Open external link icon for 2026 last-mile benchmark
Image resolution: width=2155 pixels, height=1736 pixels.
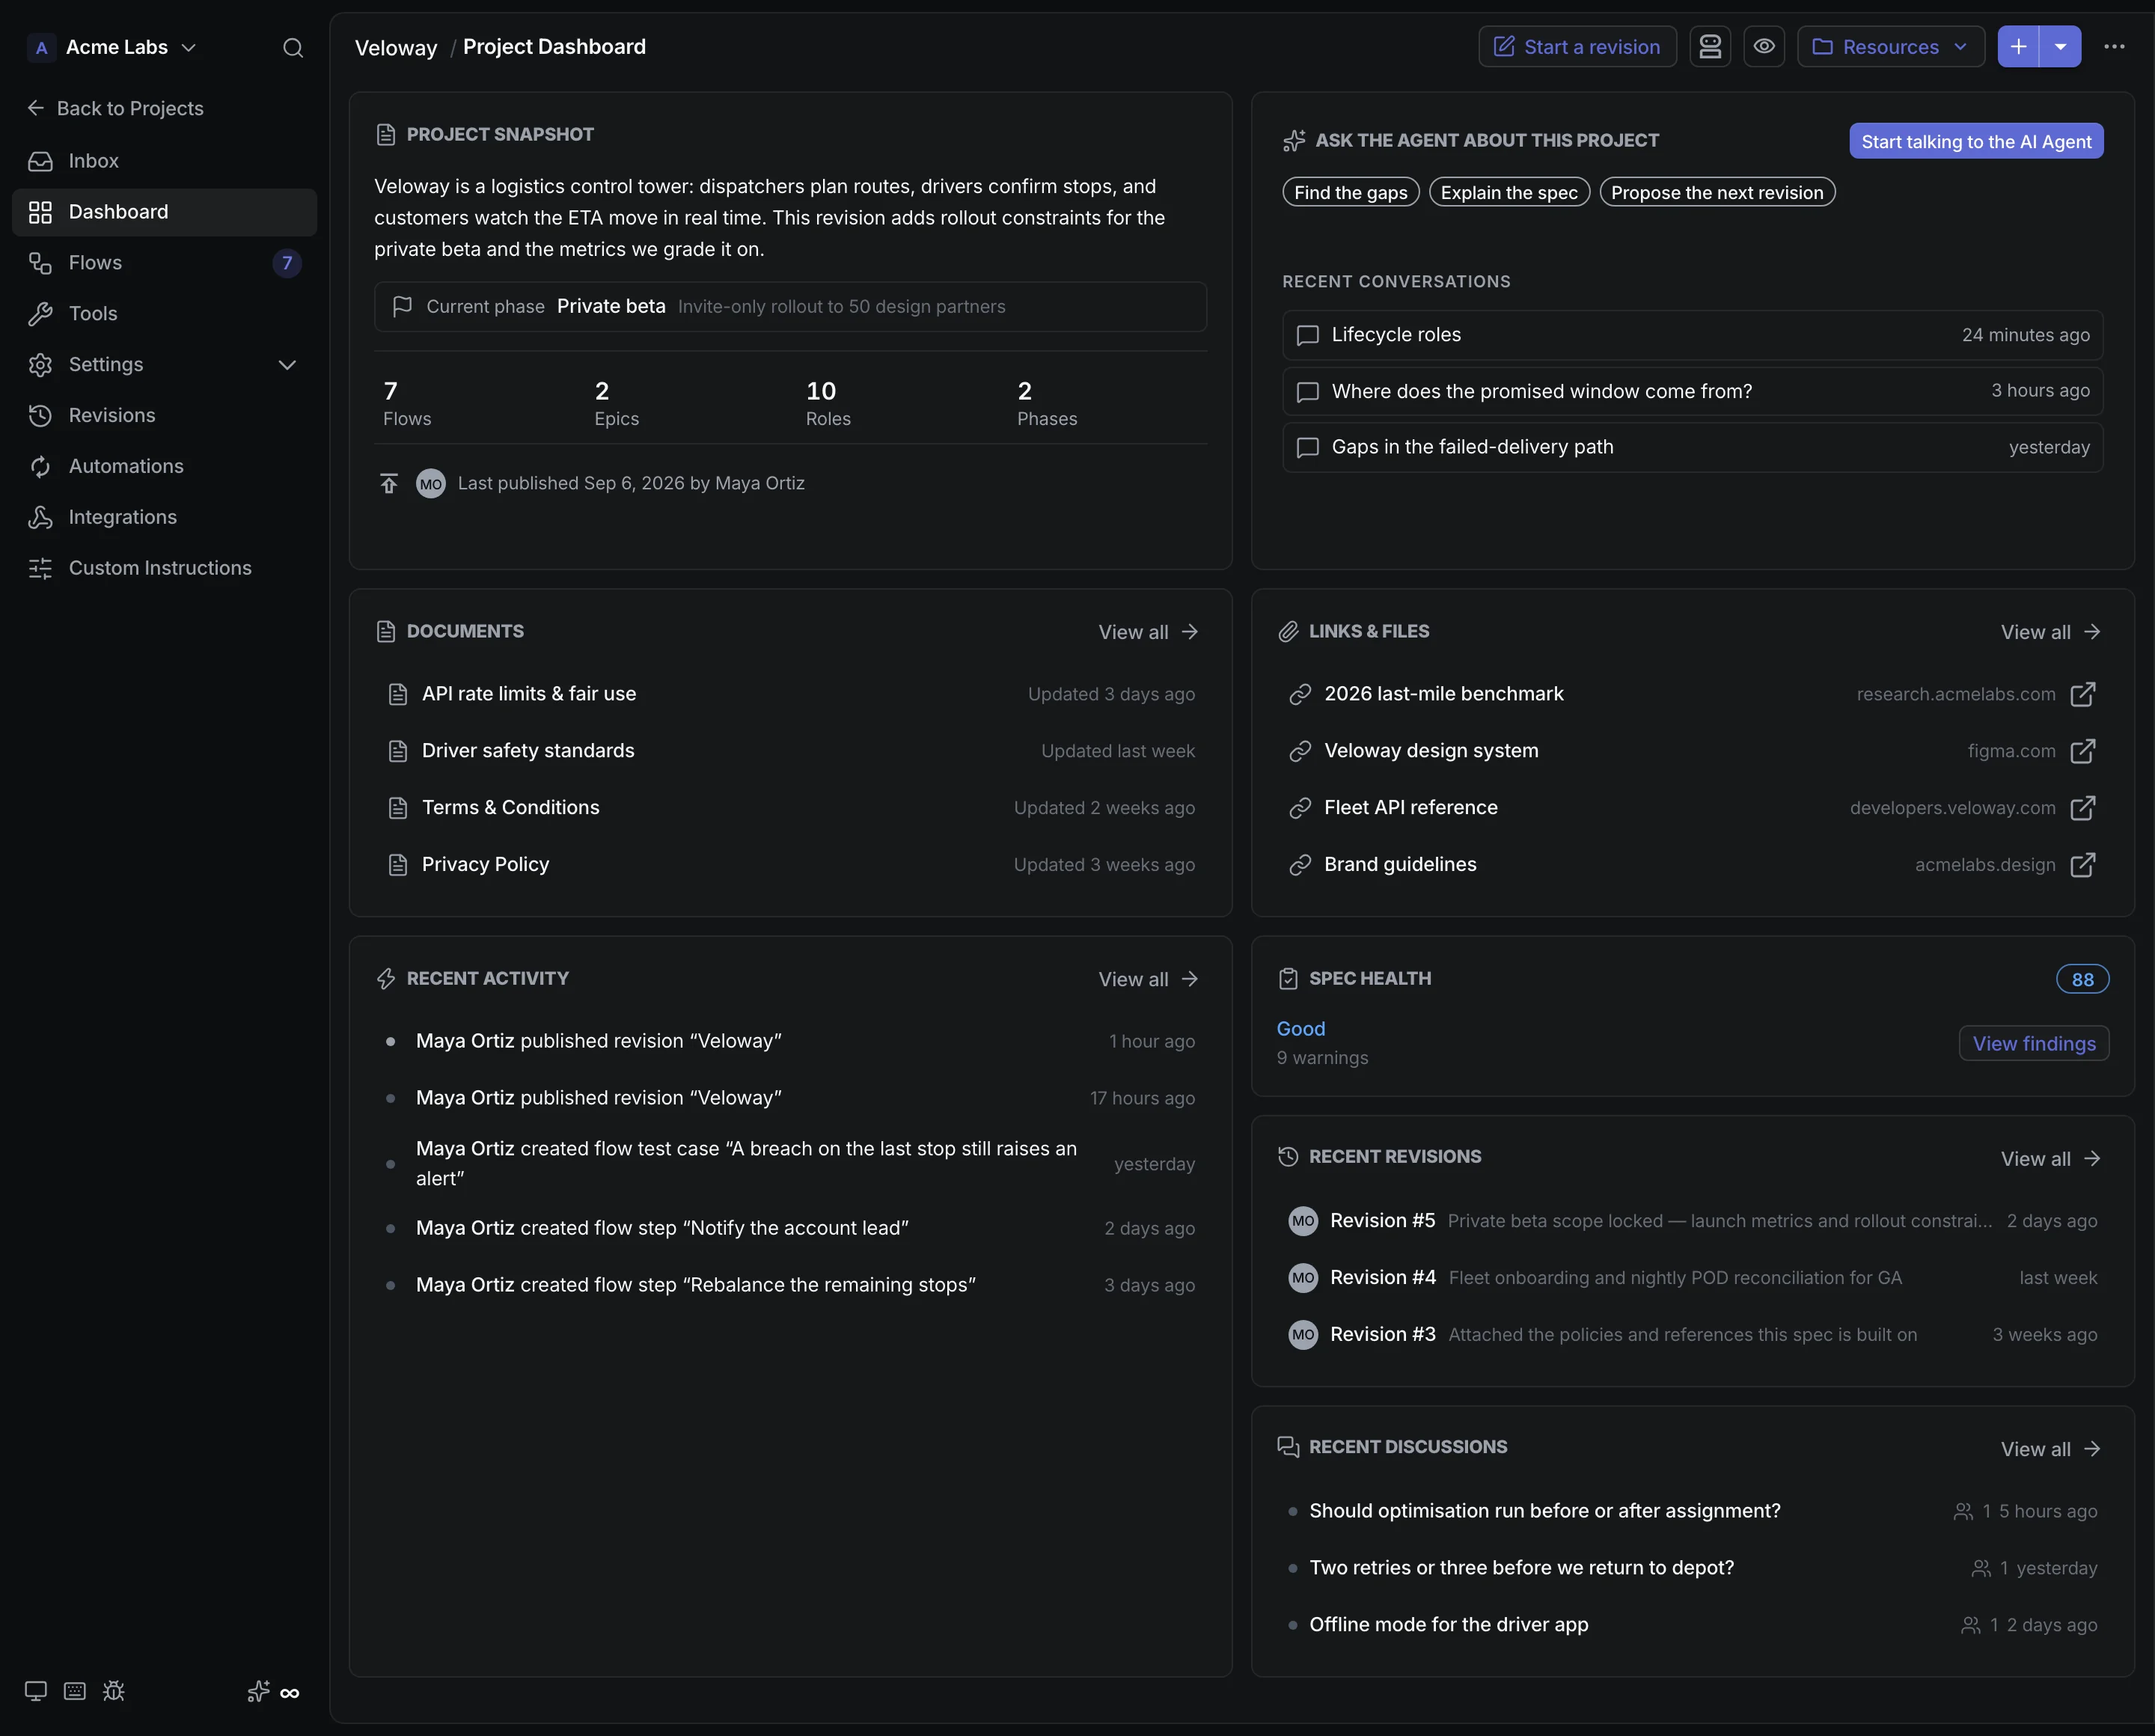click(2082, 694)
